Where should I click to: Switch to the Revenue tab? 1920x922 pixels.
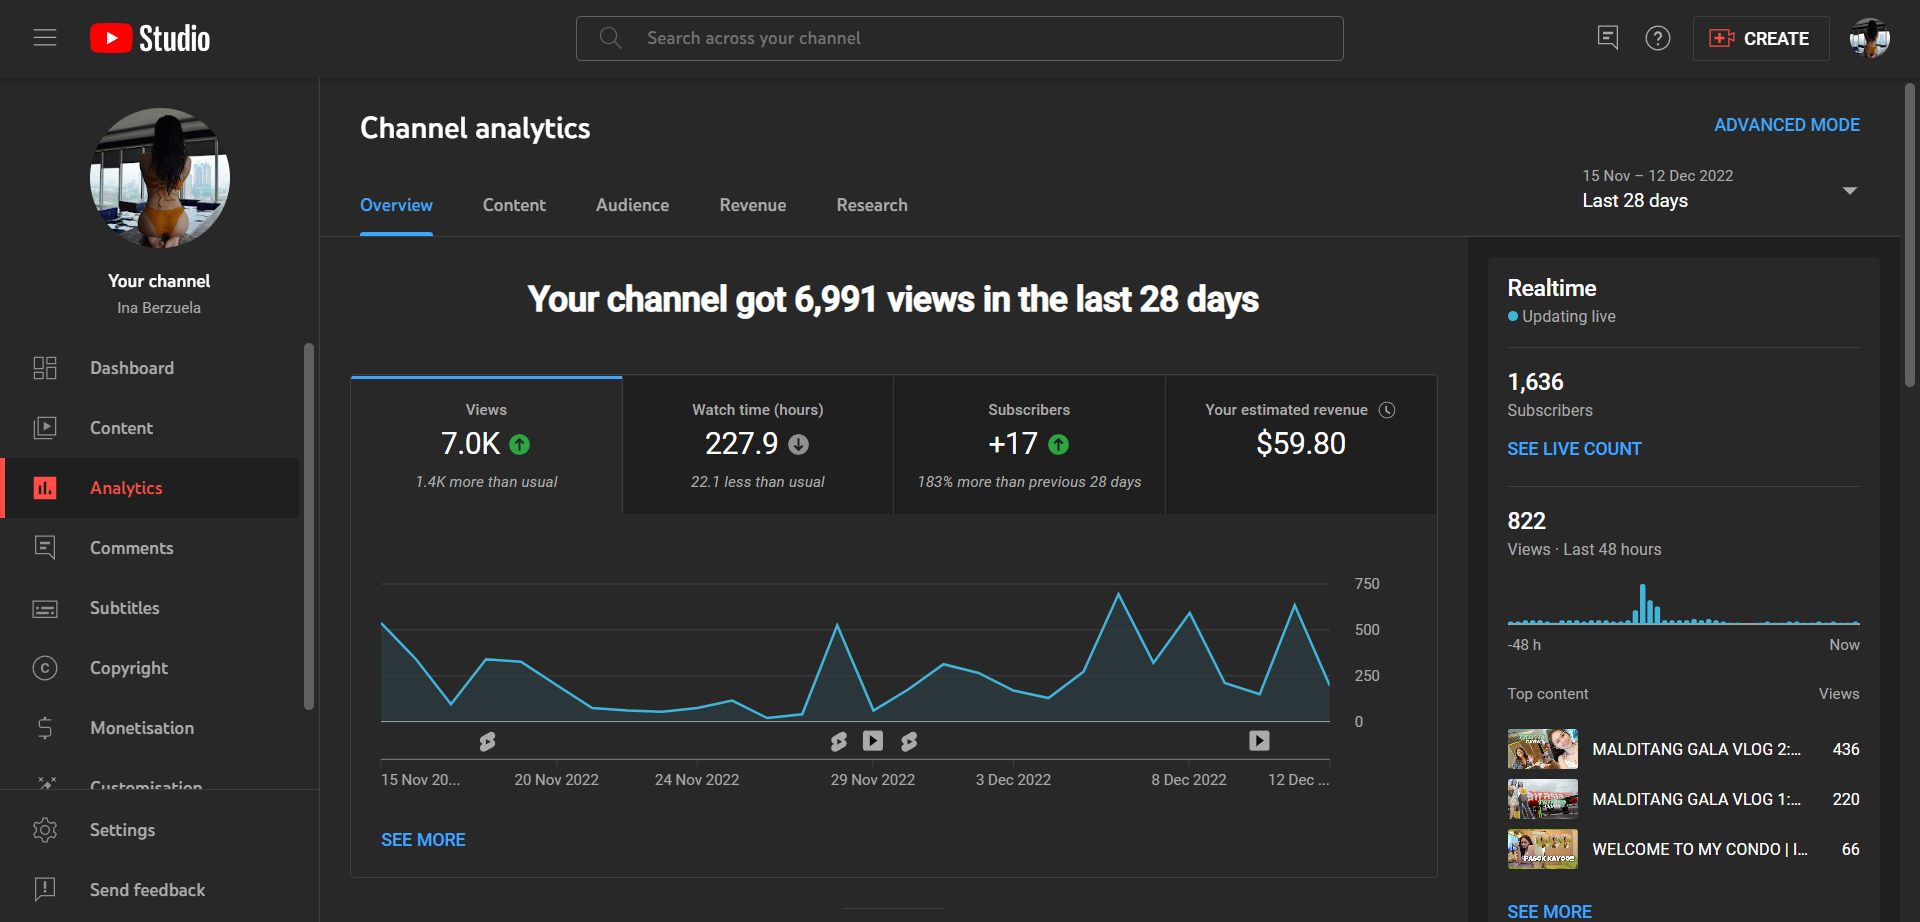[x=753, y=205]
